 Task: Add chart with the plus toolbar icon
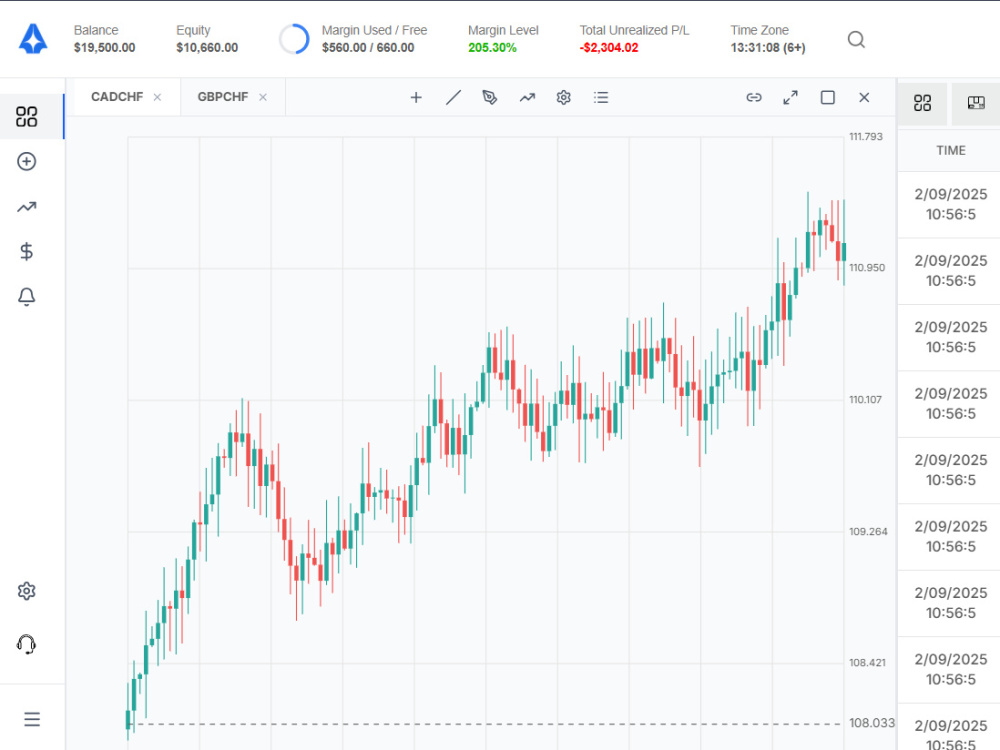point(416,98)
